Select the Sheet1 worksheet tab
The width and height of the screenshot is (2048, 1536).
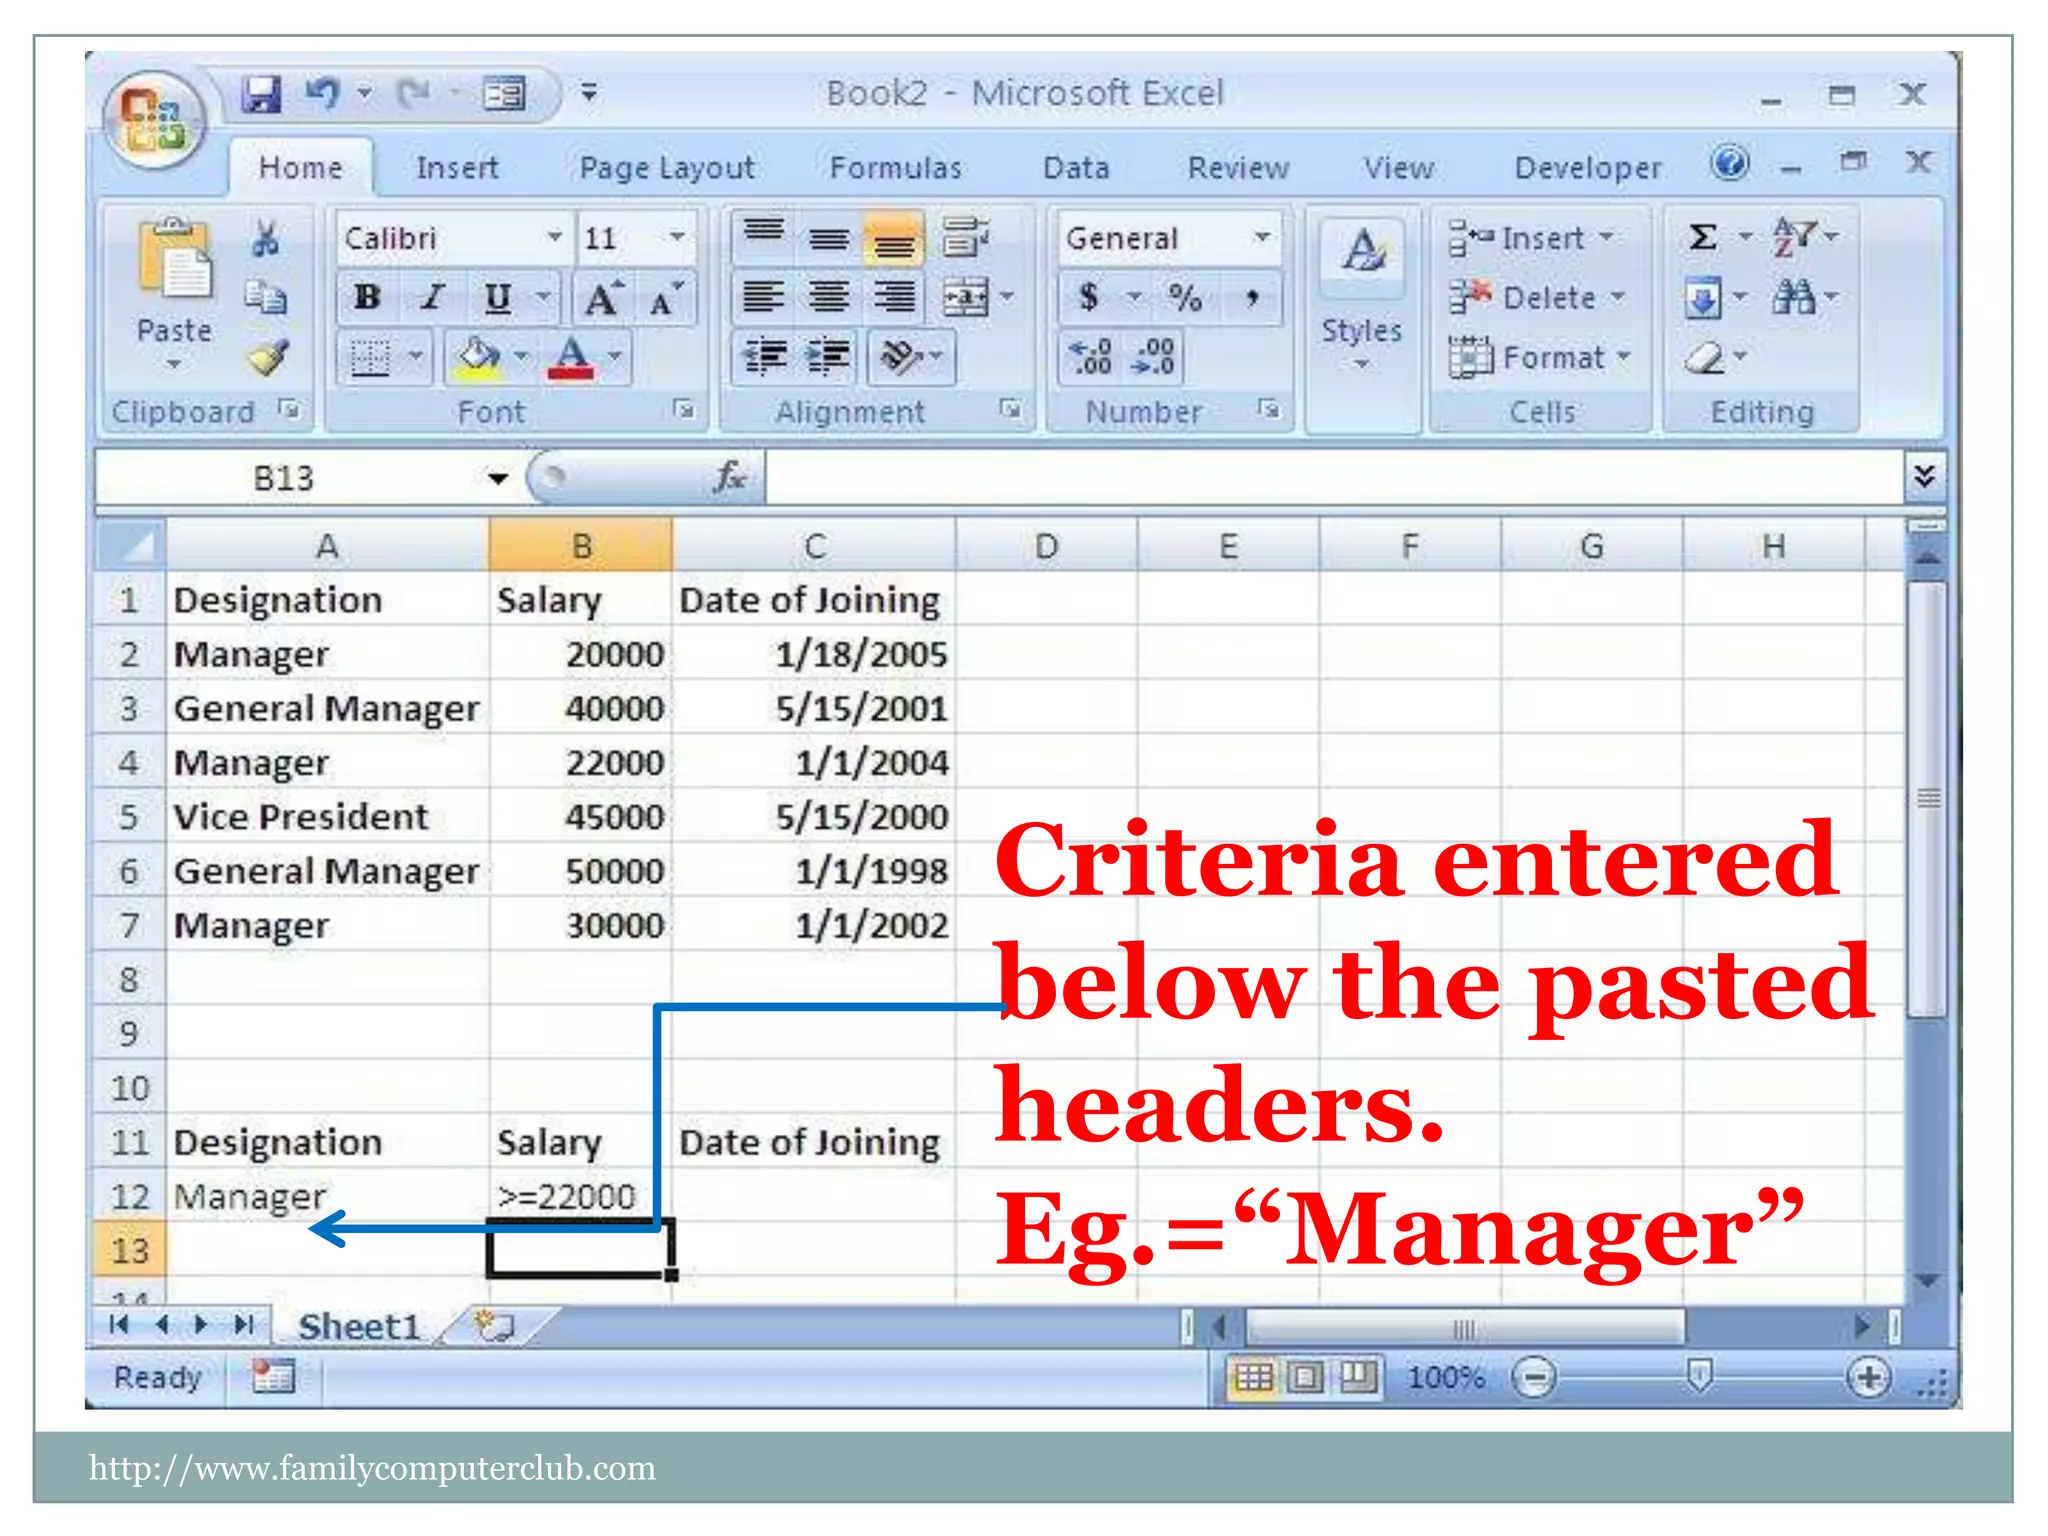pyautogui.click(x=359, y=1326)
